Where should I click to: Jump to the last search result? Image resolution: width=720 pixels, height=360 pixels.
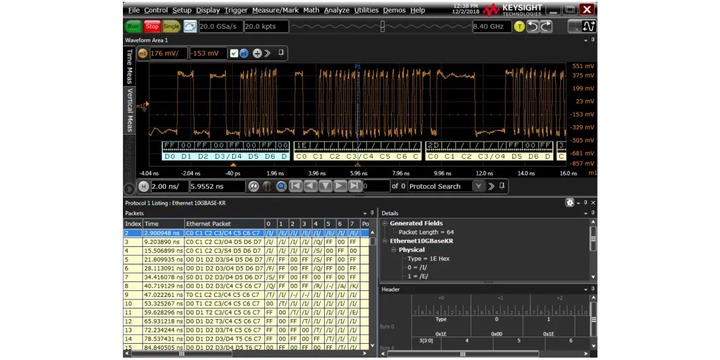(x=354, y=186)
